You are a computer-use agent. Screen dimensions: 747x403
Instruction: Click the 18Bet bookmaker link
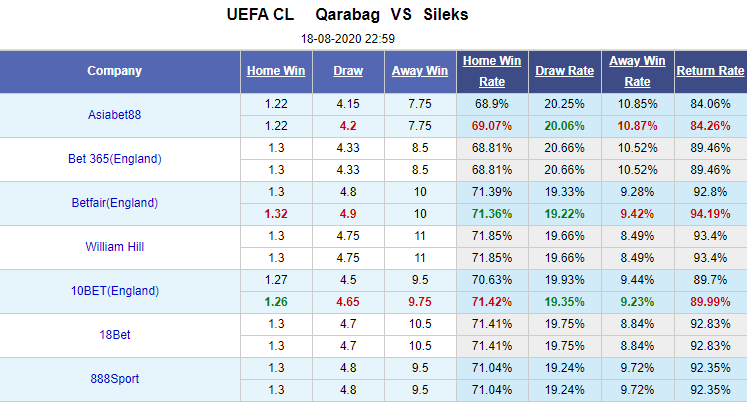click(x=114, y=335)
